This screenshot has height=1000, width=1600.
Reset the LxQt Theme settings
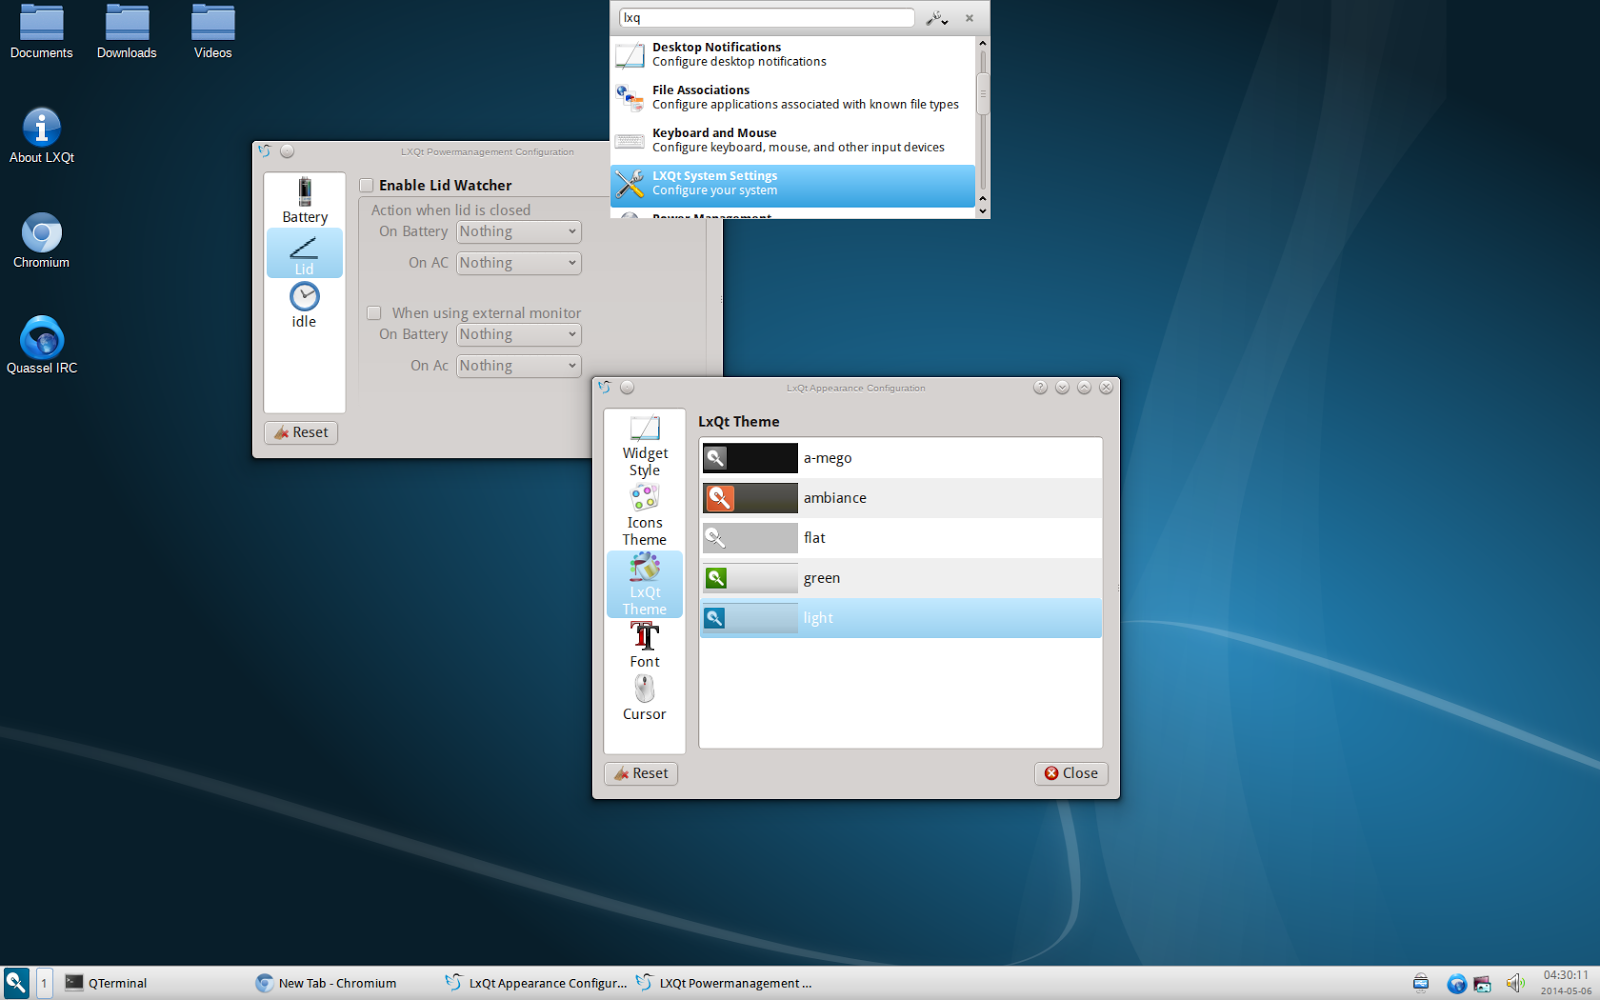click(640, 773)
